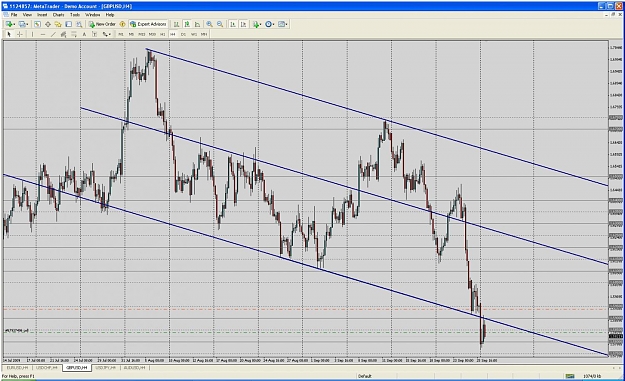
Task: Select the active H4 timeframe button
Action: [173, 34]
